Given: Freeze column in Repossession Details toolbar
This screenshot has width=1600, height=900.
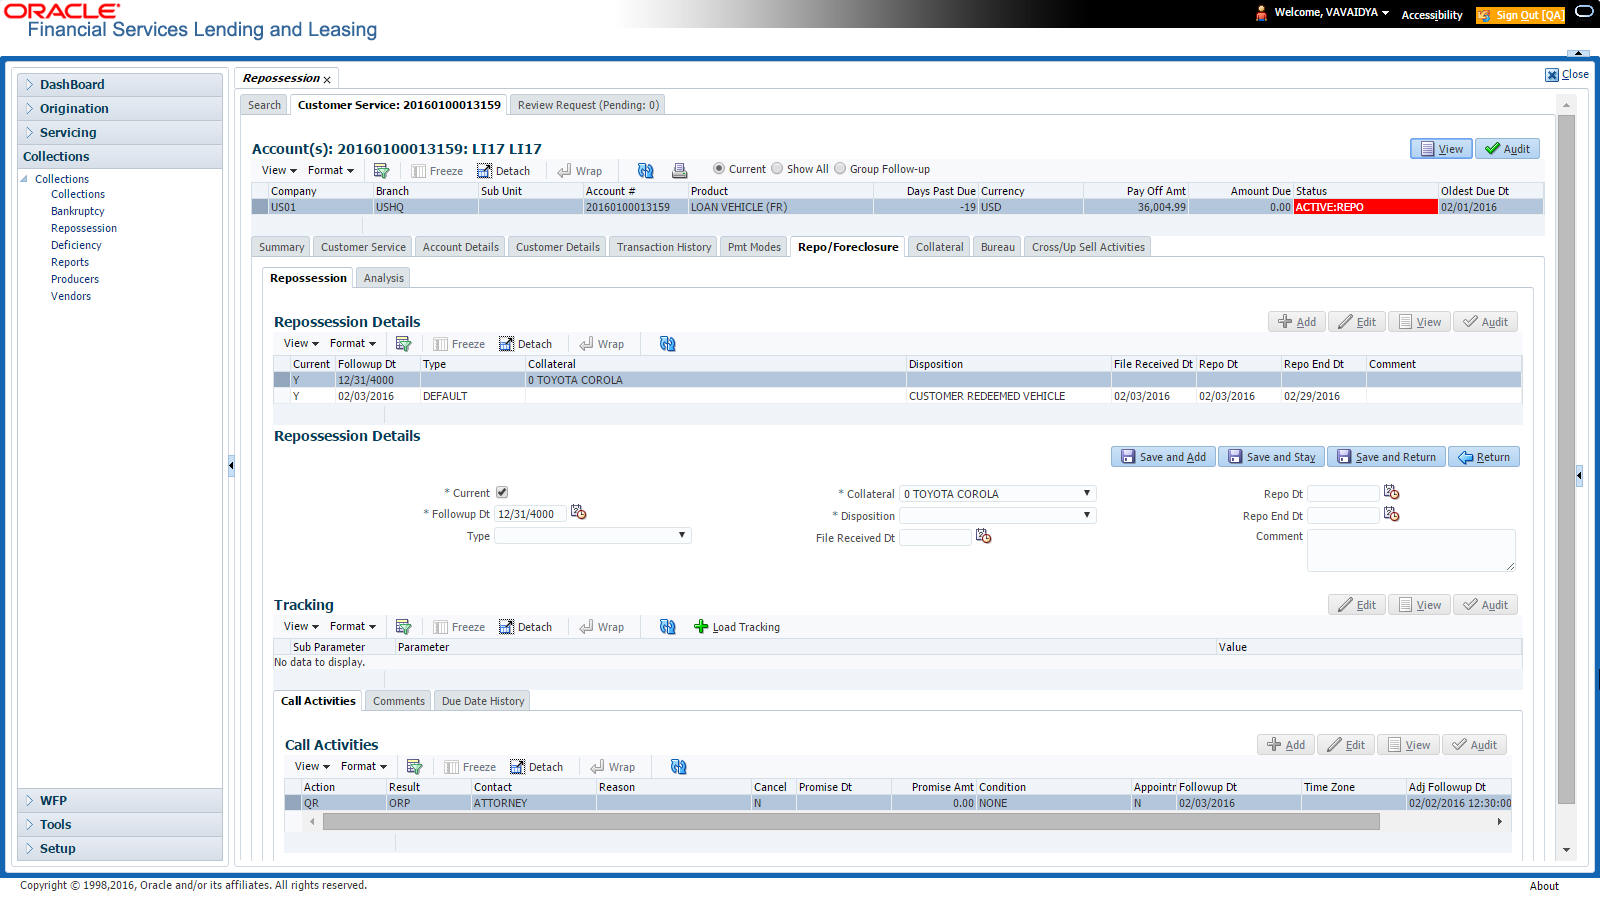Looking at the screenshot, I should pyautogui.click(x=459, y=344).
